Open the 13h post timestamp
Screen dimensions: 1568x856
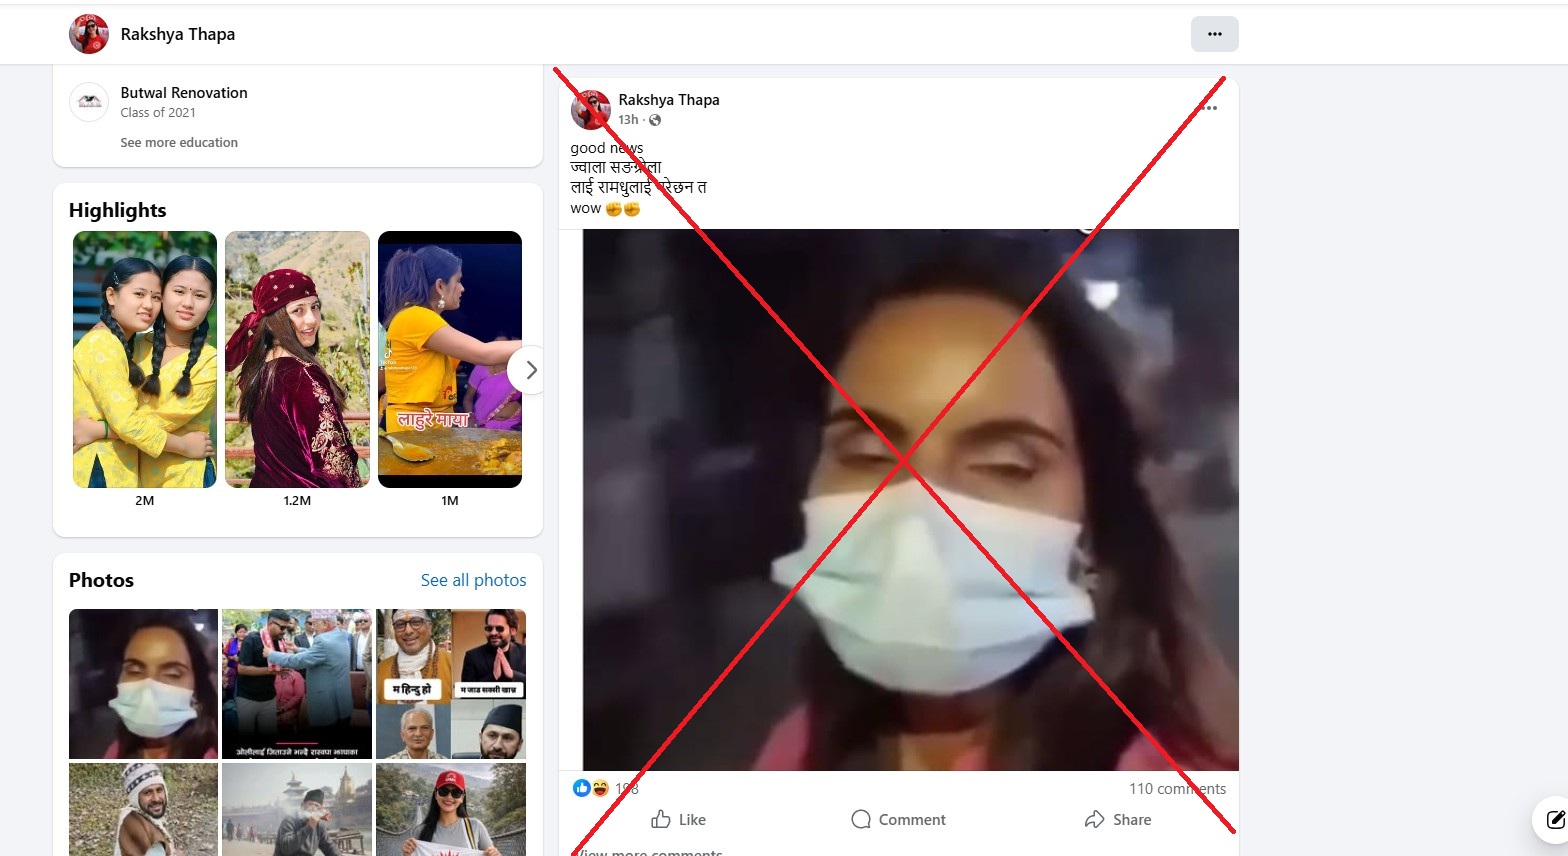(x=628, y=120)
